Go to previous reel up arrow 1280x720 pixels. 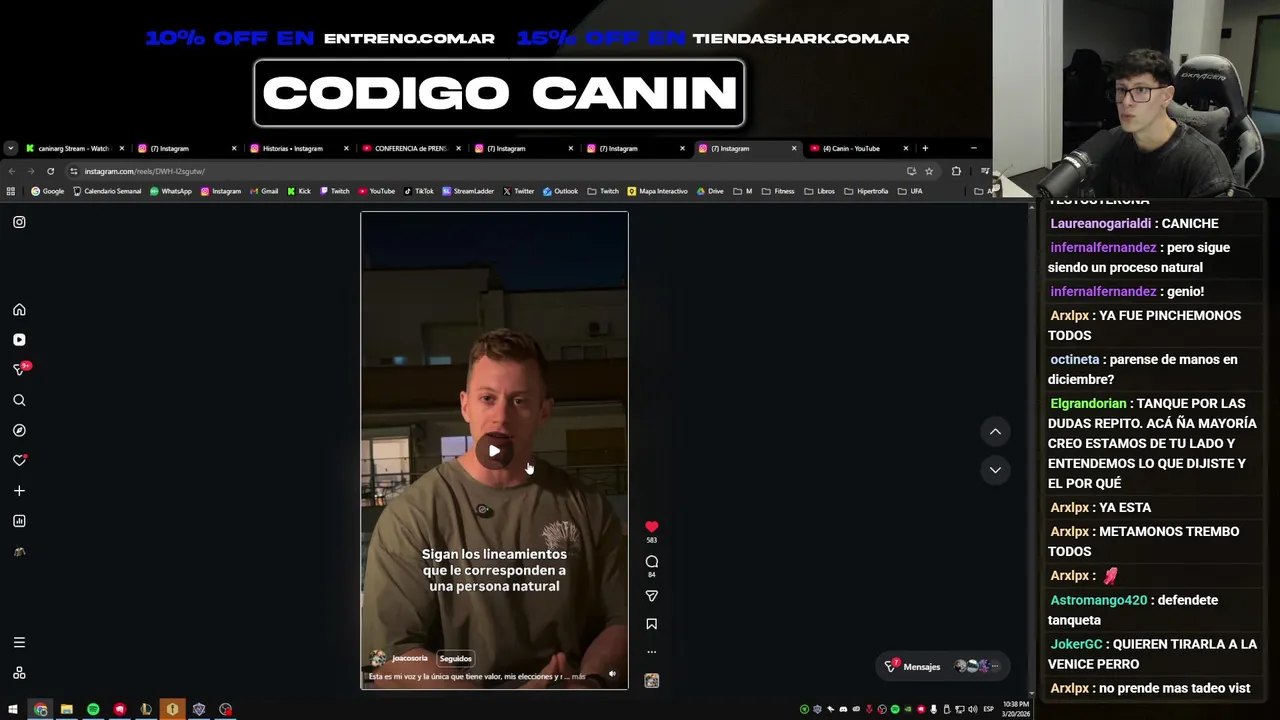click(x=995, y=432)
